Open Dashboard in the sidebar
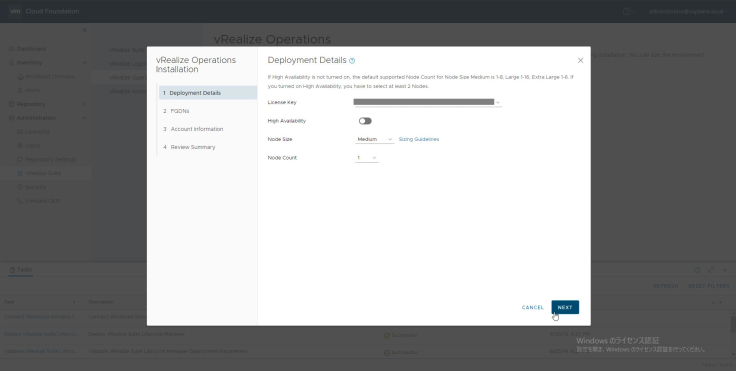Image resolution: width=736 pixels, height=371 pixels. pyautogui.click(x=31, y=49)
